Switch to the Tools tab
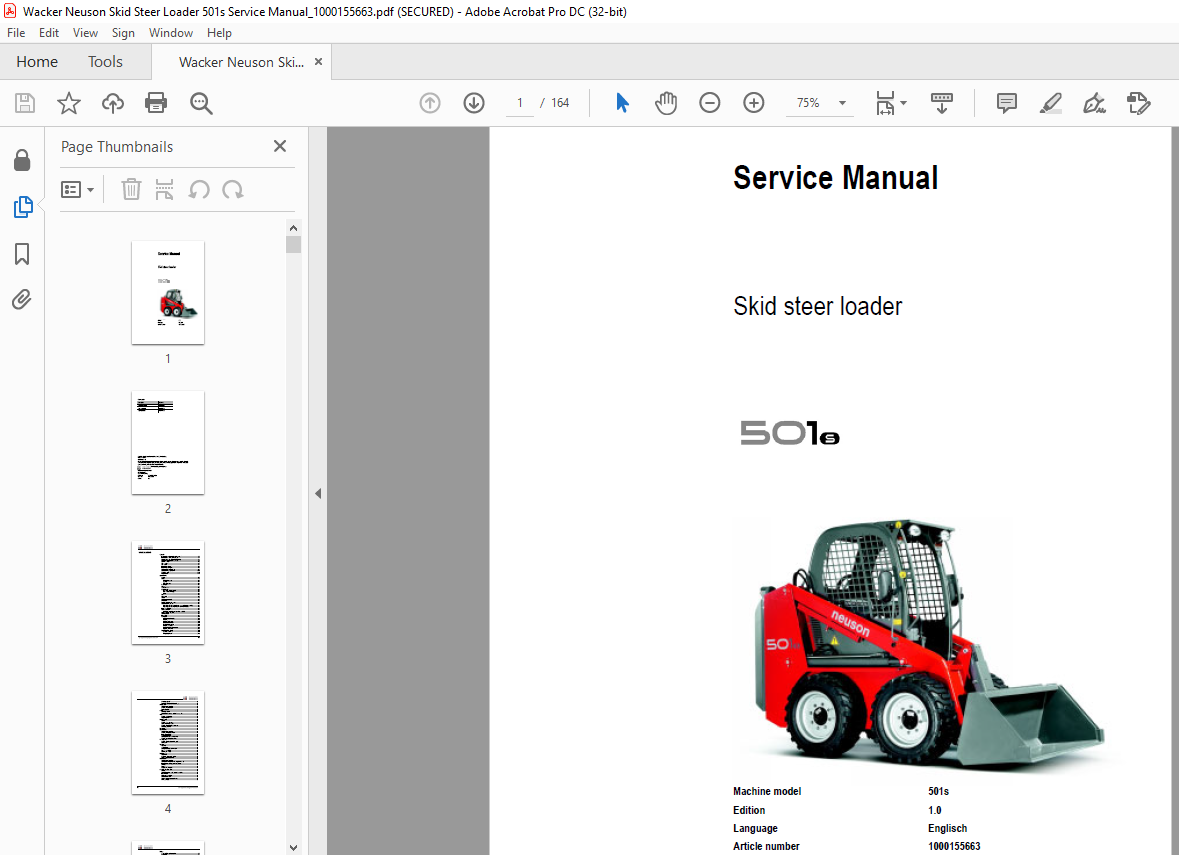The height and width of the screenshot is (855, 1179). click(105, 62)
